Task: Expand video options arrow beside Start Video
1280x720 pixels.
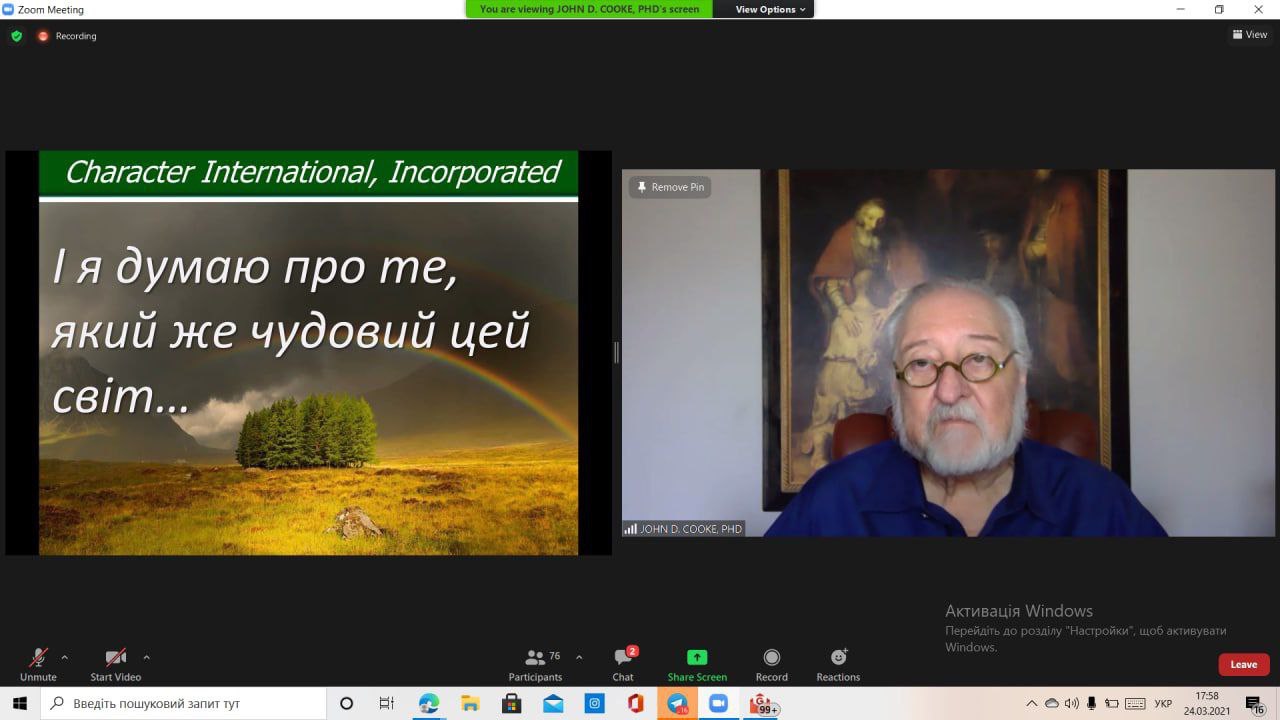Action: tap(146, 657)
